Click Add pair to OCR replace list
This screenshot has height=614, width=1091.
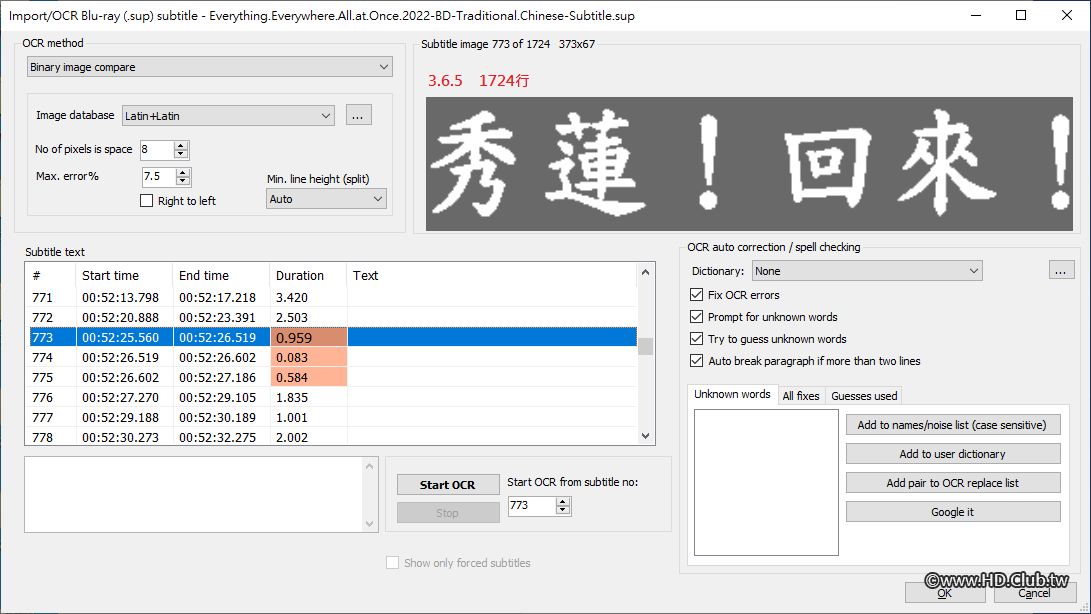pyautogui.click(x=953, y=482)
